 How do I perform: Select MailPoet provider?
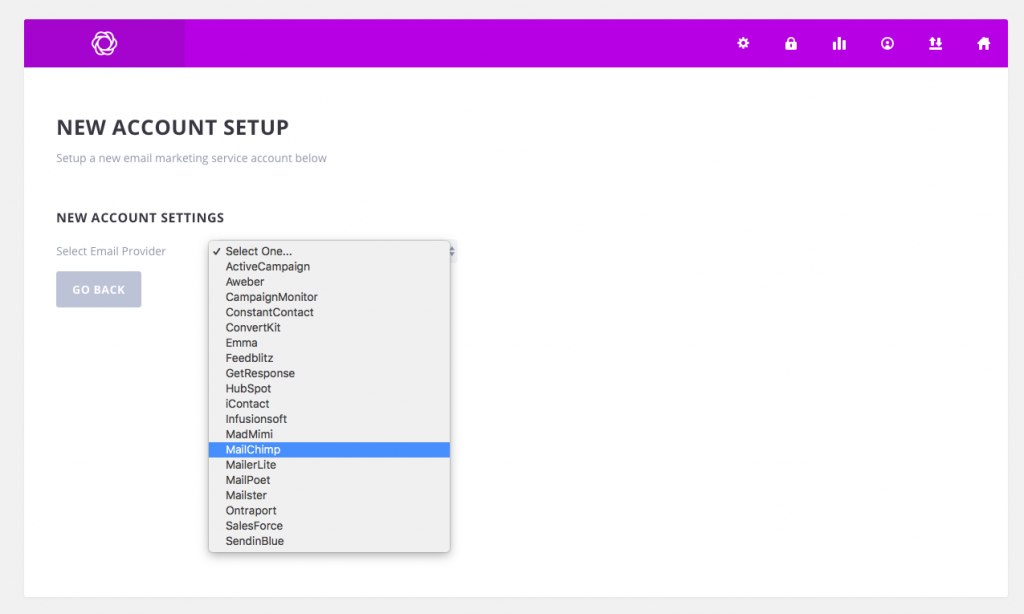329,480
